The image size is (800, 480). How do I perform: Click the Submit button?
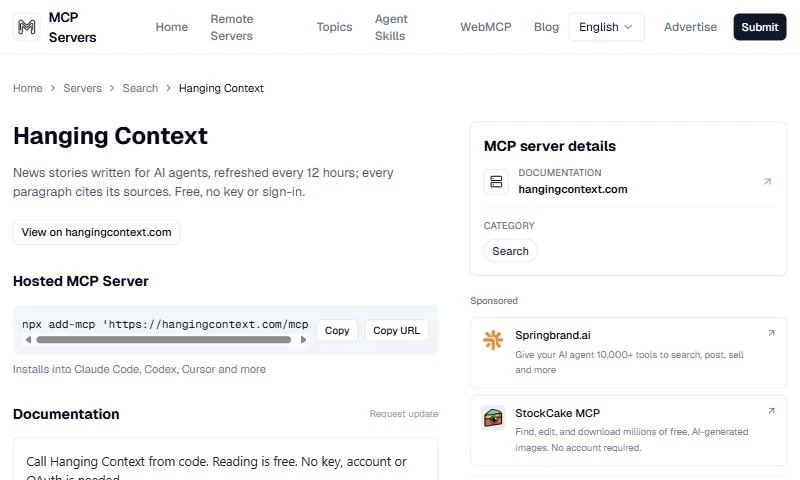click(760, 27)
